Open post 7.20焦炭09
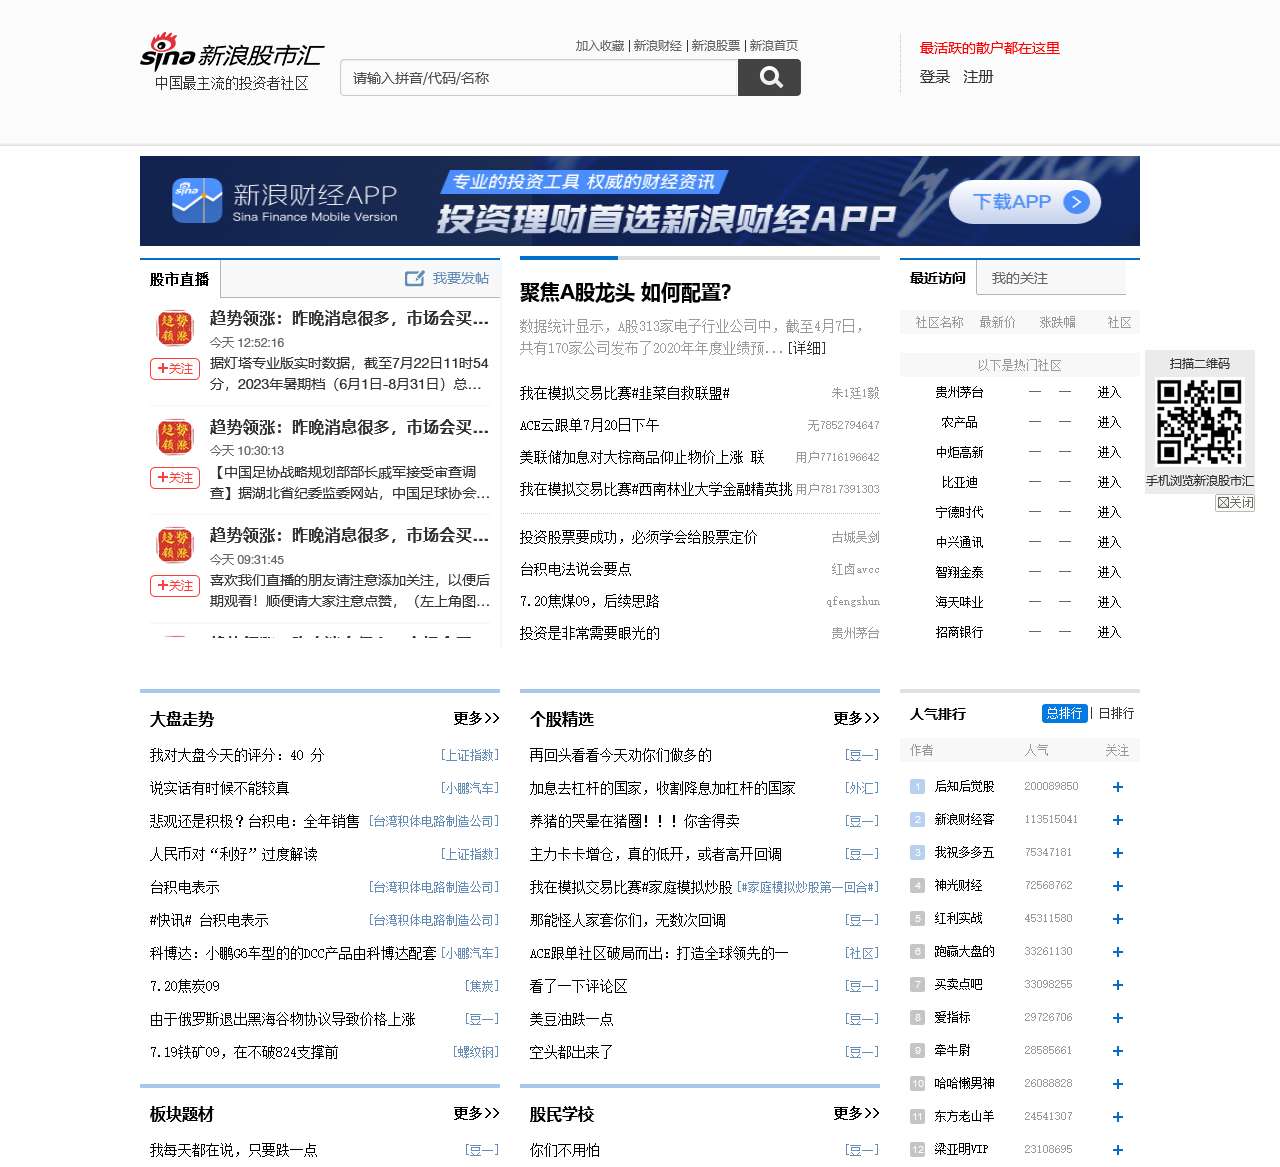The width and height of the screenshot is (1280, 1167). [x=184, y=986]
